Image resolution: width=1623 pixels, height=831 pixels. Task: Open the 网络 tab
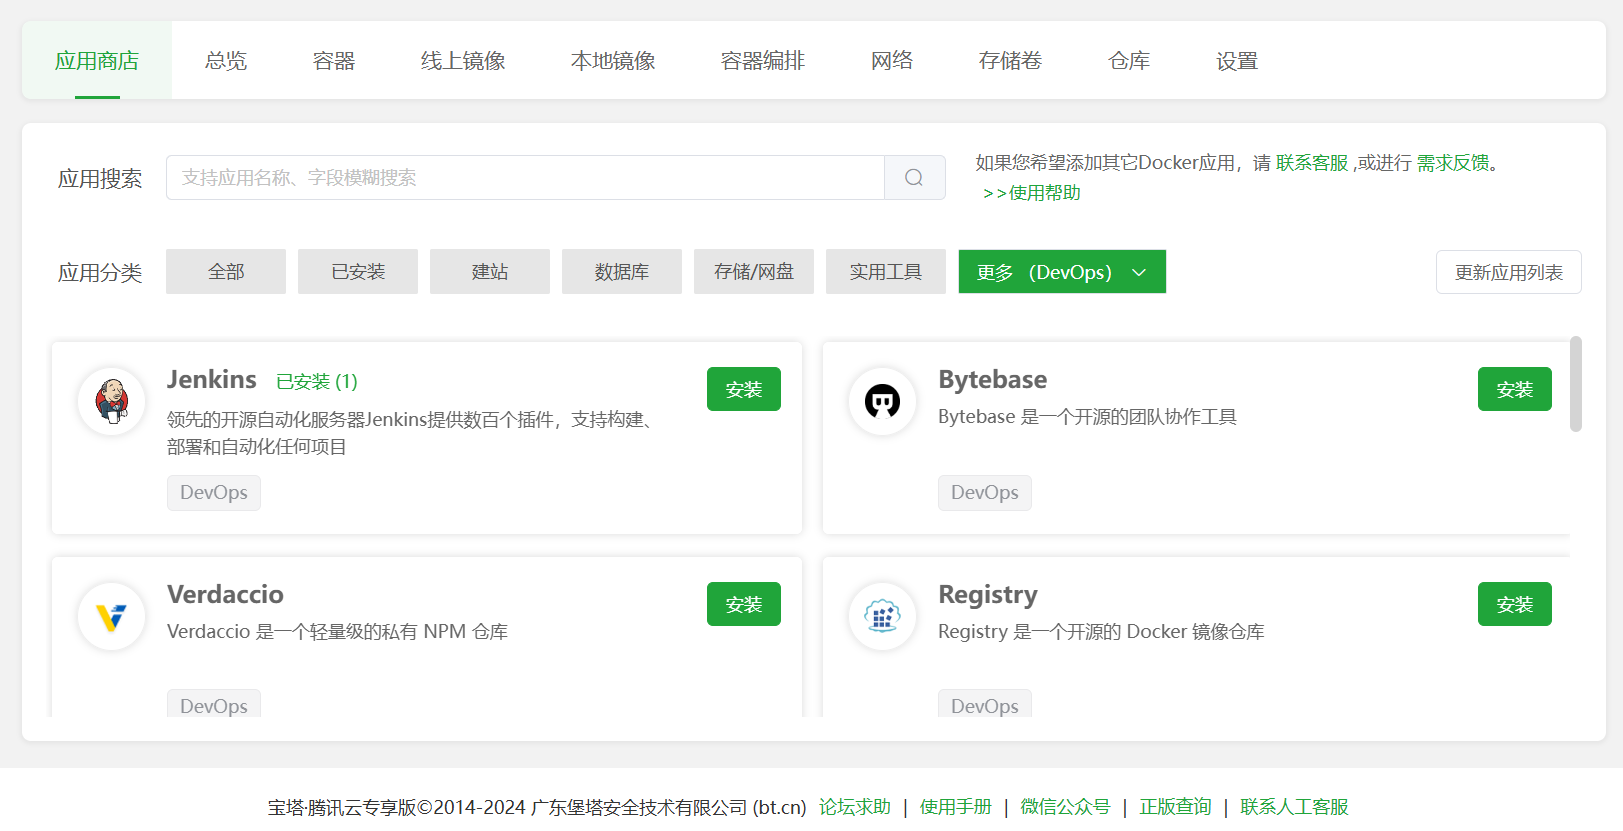pyautogui.click(x=892, y=61)
